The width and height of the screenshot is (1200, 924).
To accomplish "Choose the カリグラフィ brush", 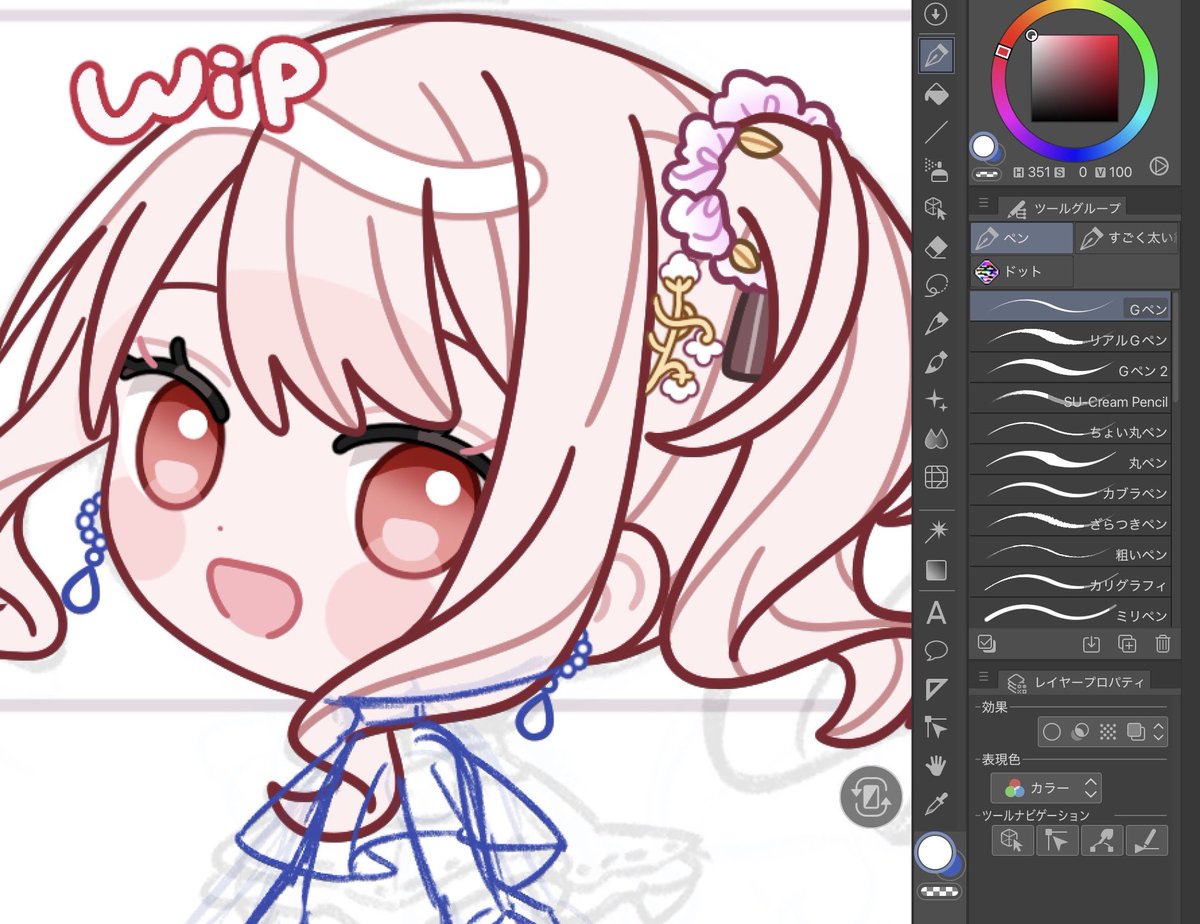I will [x=1070, y=583].
